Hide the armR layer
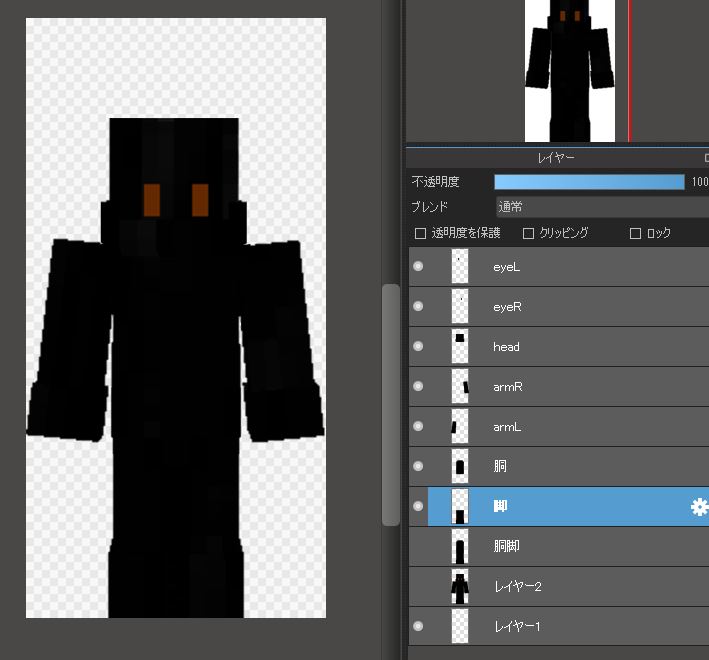The width and height of the screenshot is (709, 660). [418, 387]
